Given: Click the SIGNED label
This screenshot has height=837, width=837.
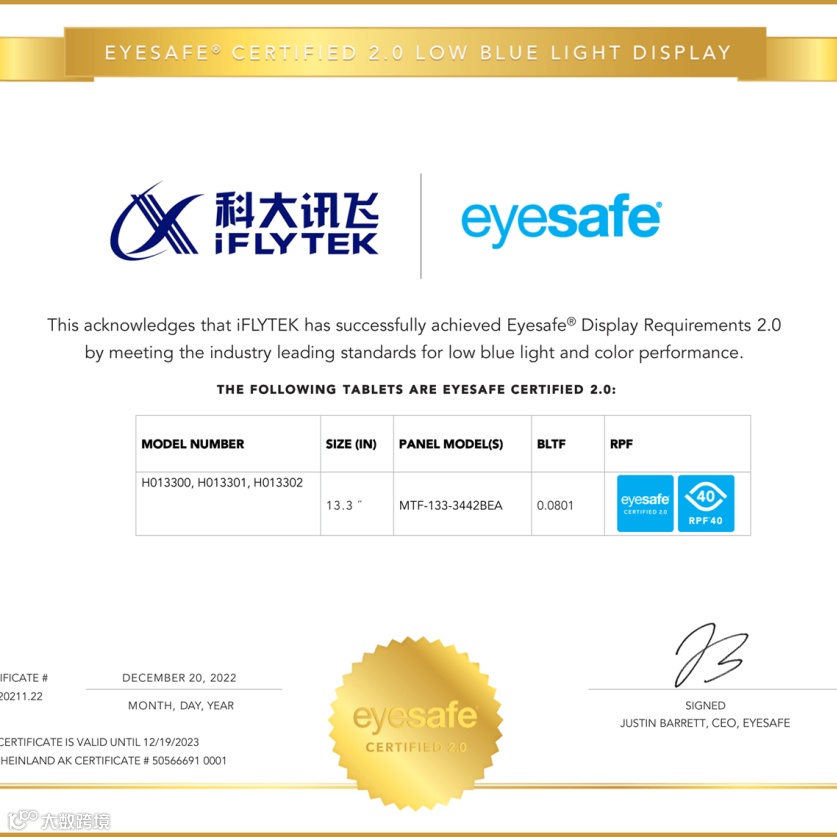Looking at the screenshot, I should (705, 706).
